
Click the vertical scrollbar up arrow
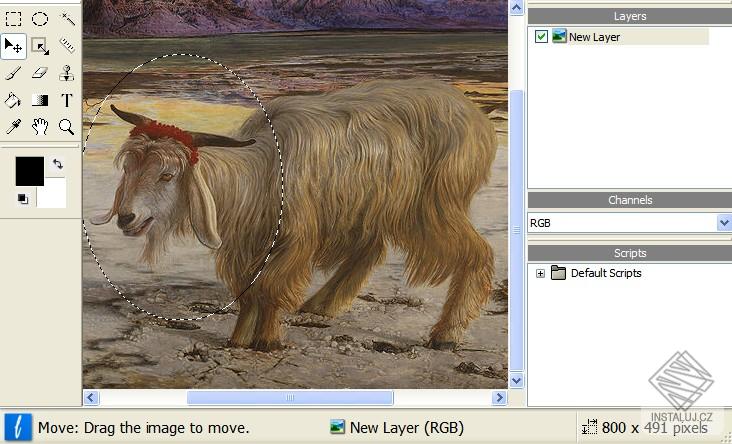[x=516, y=7]
